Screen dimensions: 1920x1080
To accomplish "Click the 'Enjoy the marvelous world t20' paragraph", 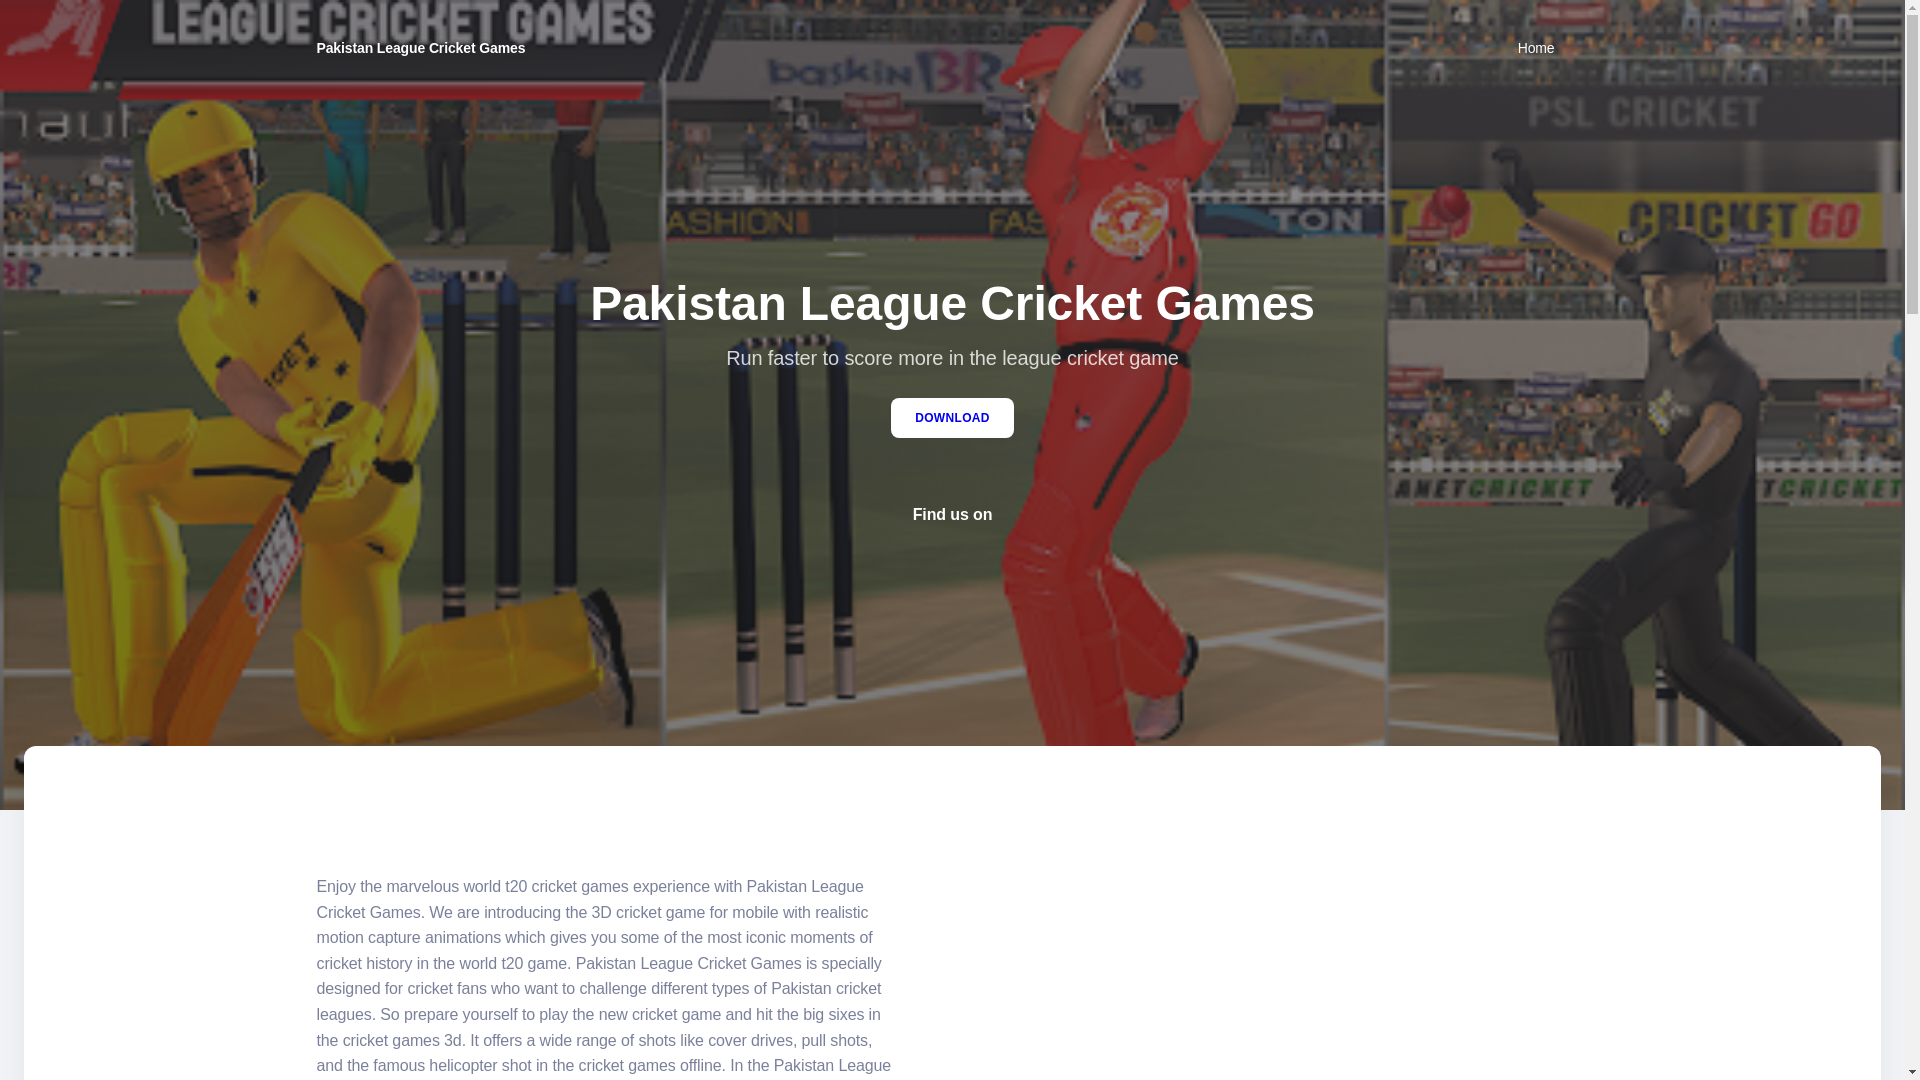I will [604, 976].
